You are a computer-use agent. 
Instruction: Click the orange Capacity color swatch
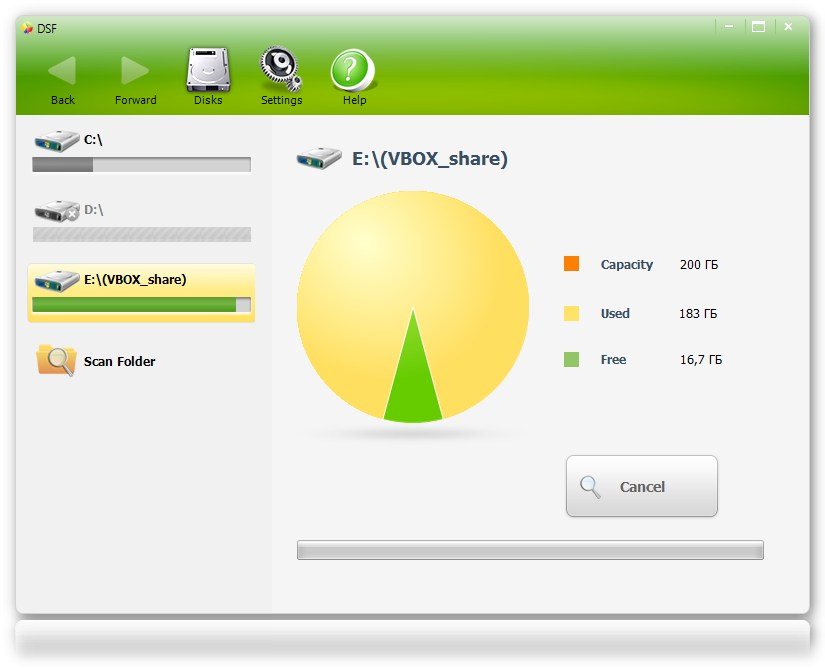pyautogui.click(x=571, y=264)
